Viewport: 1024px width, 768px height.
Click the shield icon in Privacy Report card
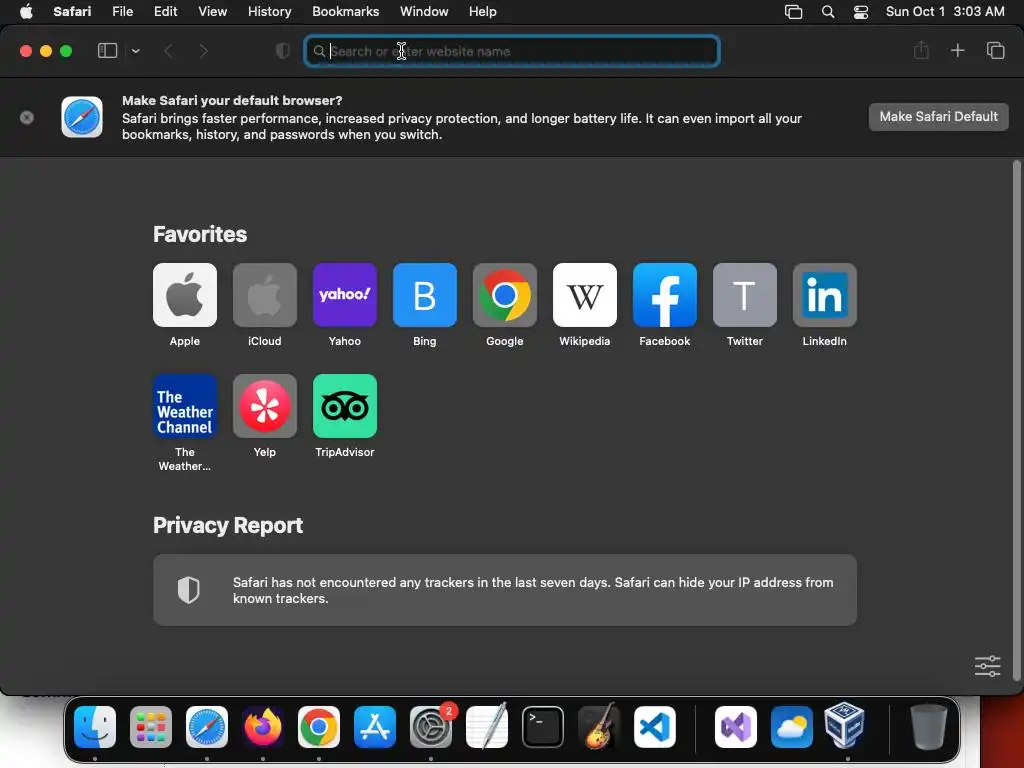click(189, 590)
